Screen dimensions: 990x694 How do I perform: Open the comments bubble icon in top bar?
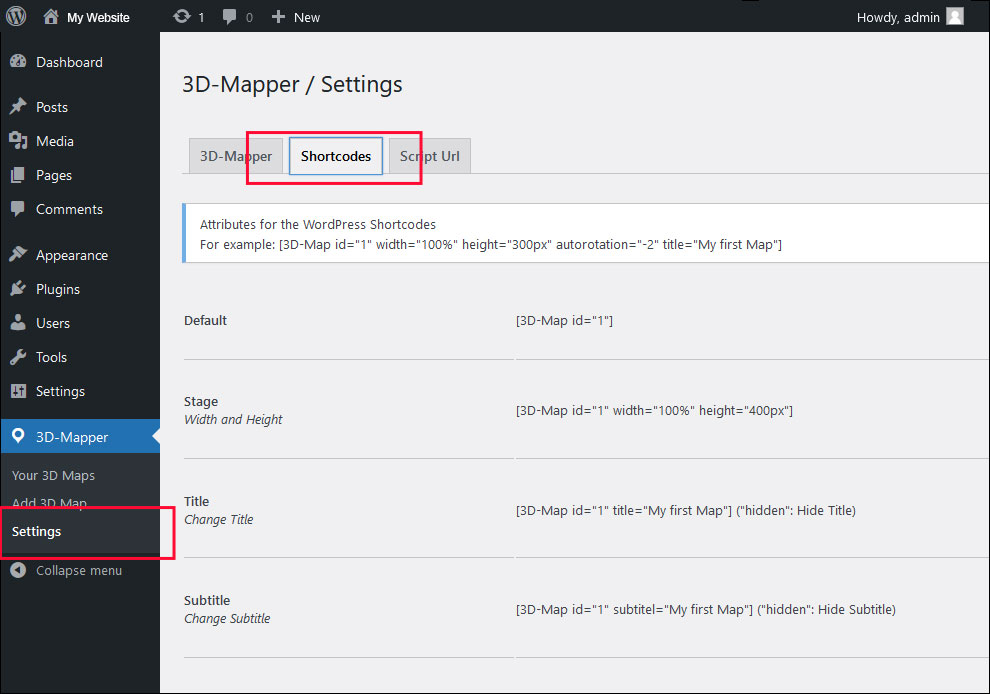229,17
